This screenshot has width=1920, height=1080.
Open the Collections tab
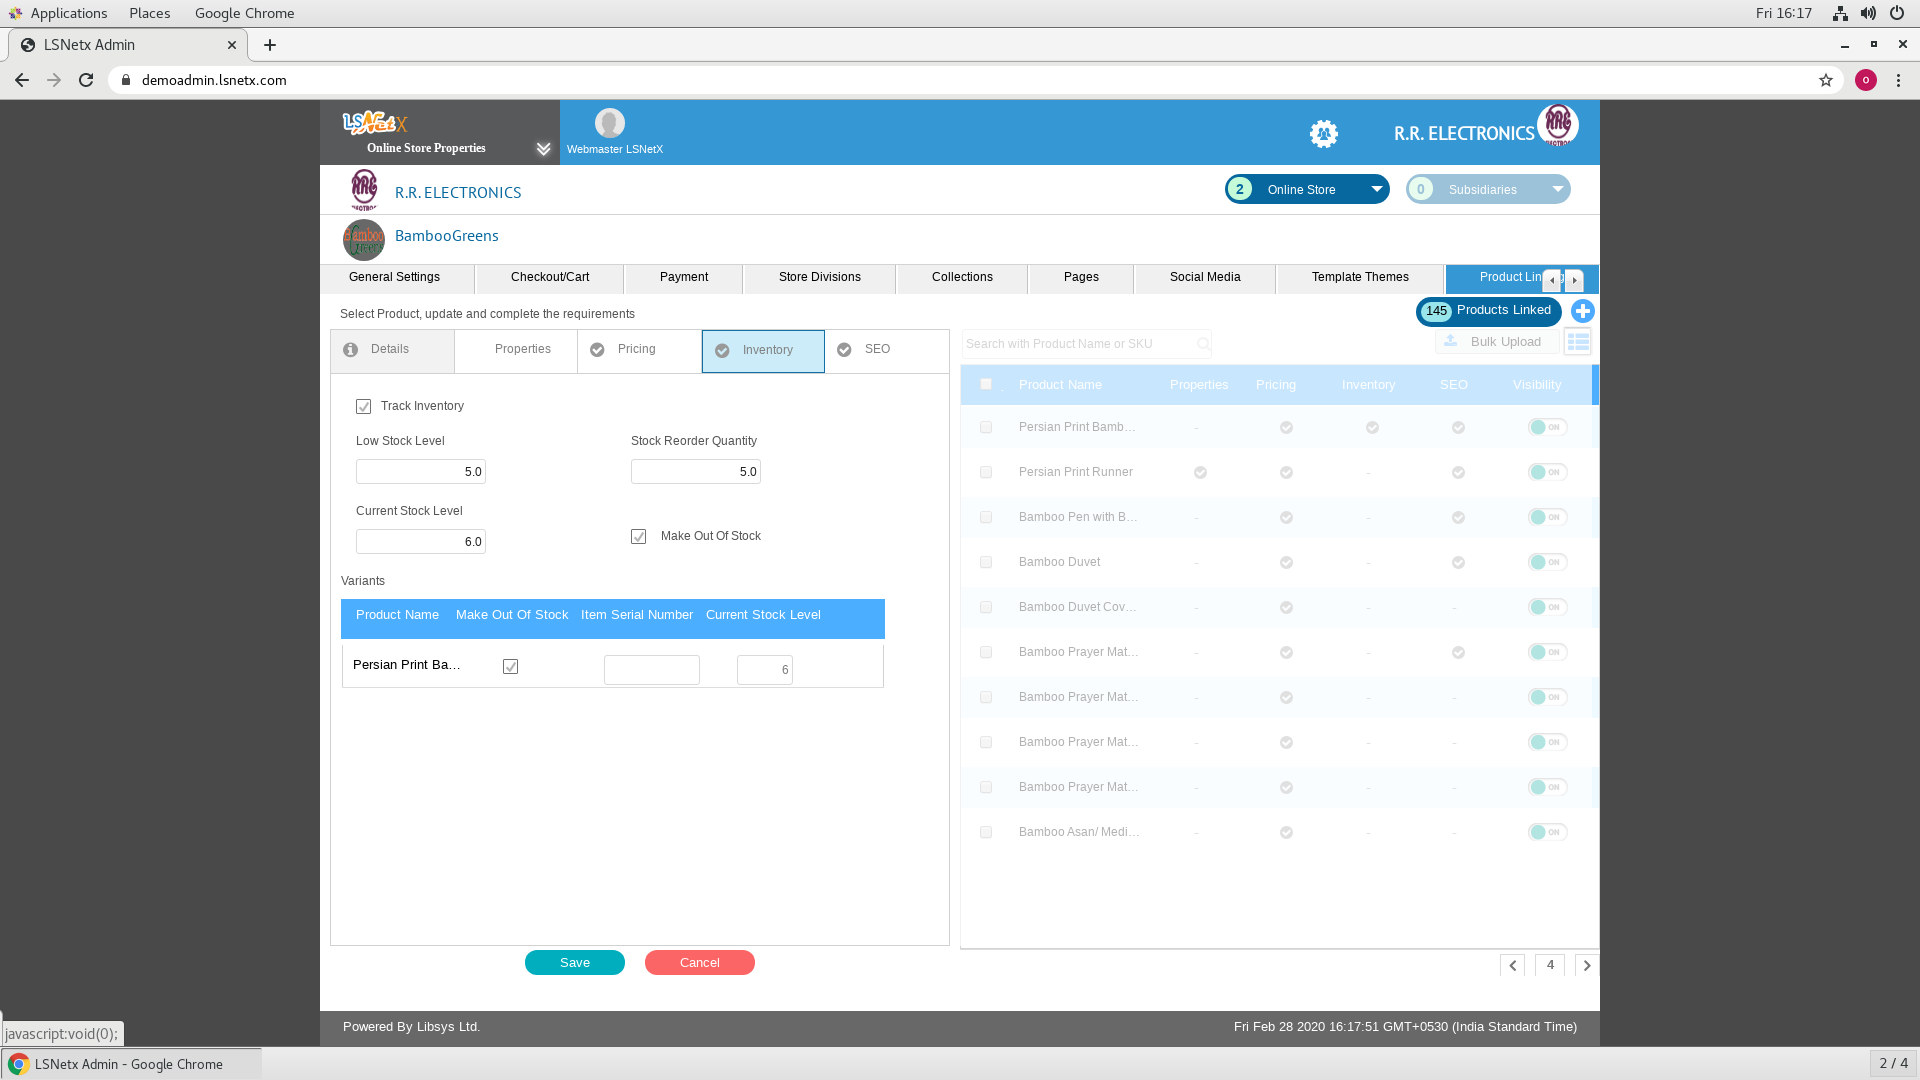pos(962,277)
